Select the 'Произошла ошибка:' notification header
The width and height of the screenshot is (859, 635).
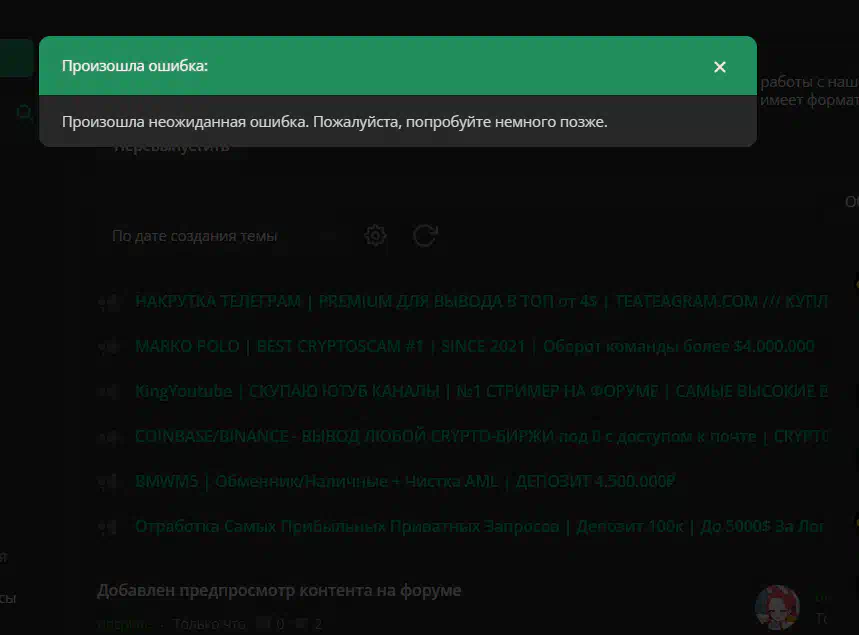tap(135, 66)
